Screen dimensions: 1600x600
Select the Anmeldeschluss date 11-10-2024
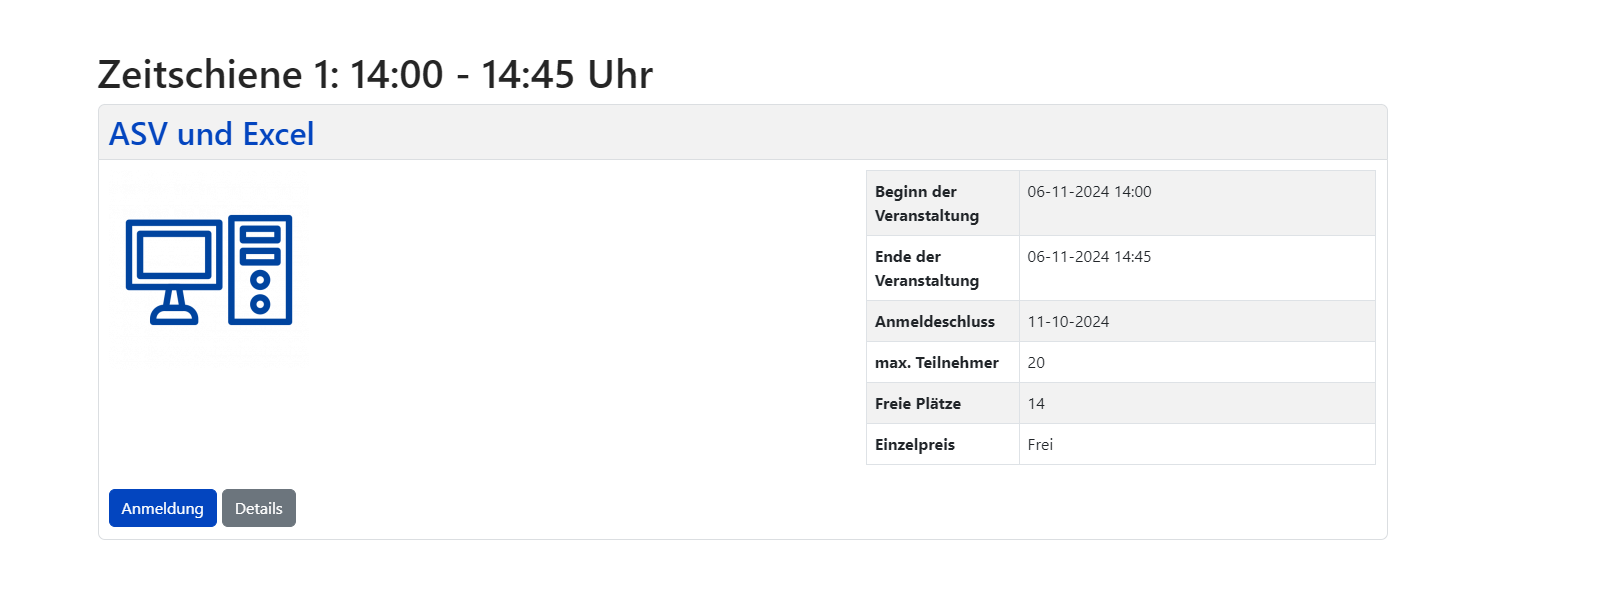click(1070, 321)
